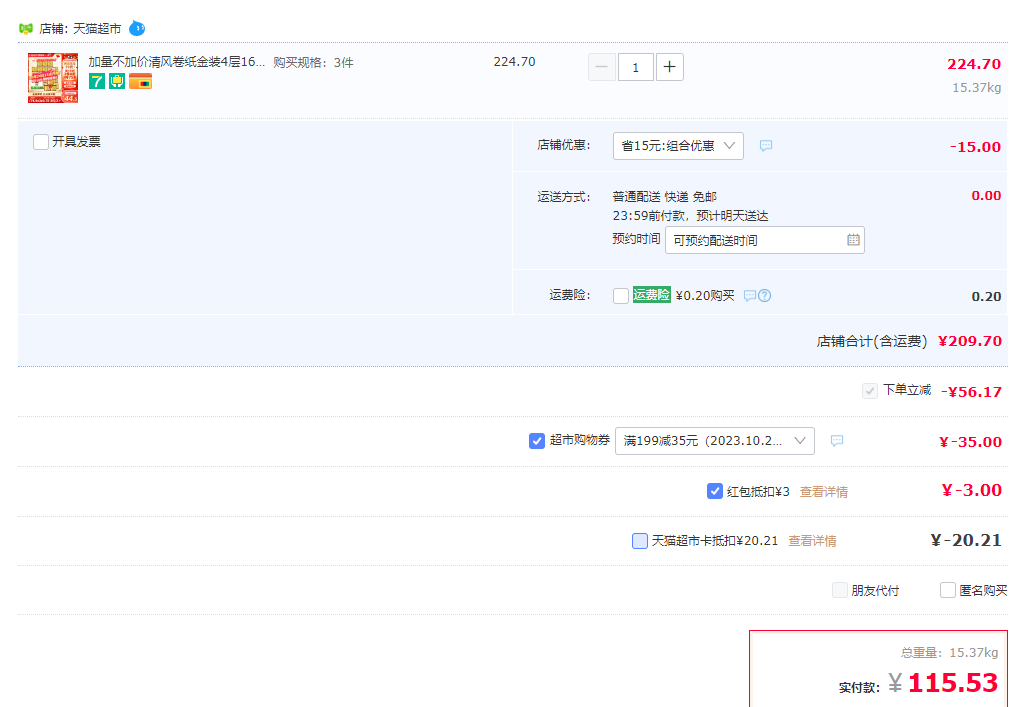
Task: Open 查看详情 for 天猫超市卡抵扣
Action: pyautogui.click(x=812, y=541)
